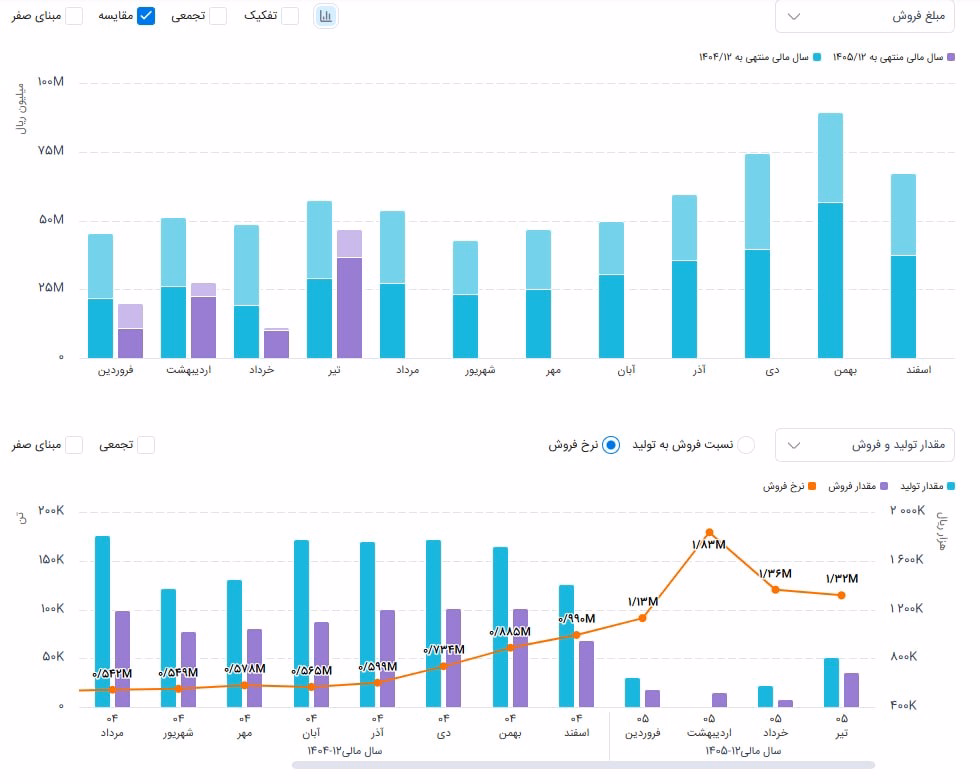Click the آذر axis label in top chart
The image size is (980, 784).
(699, 369)
